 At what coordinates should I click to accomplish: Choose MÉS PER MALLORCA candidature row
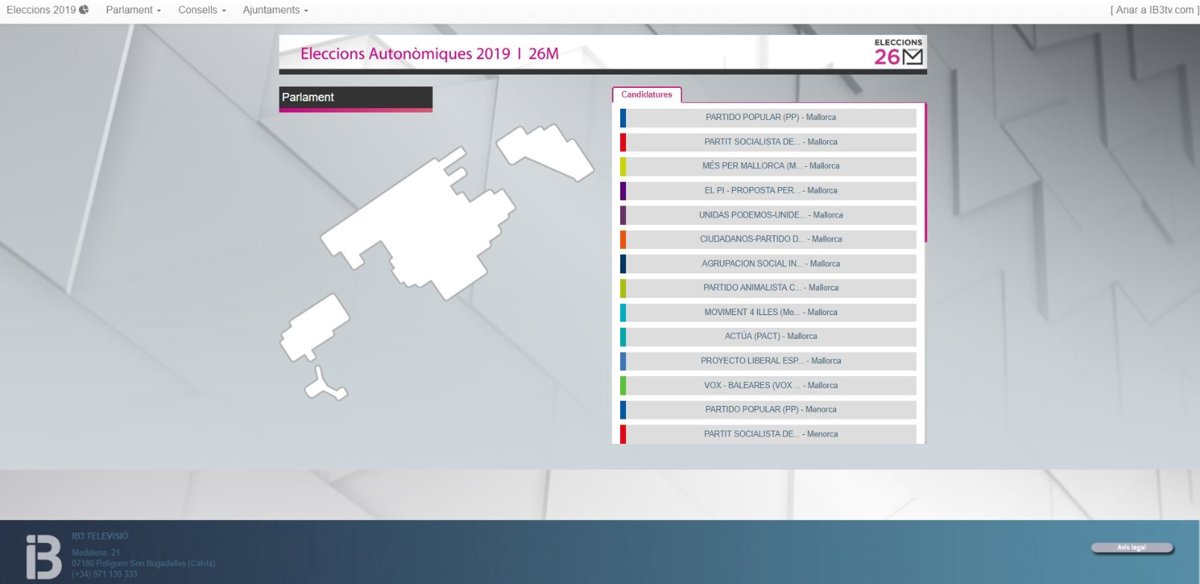(x=770, y=166)
